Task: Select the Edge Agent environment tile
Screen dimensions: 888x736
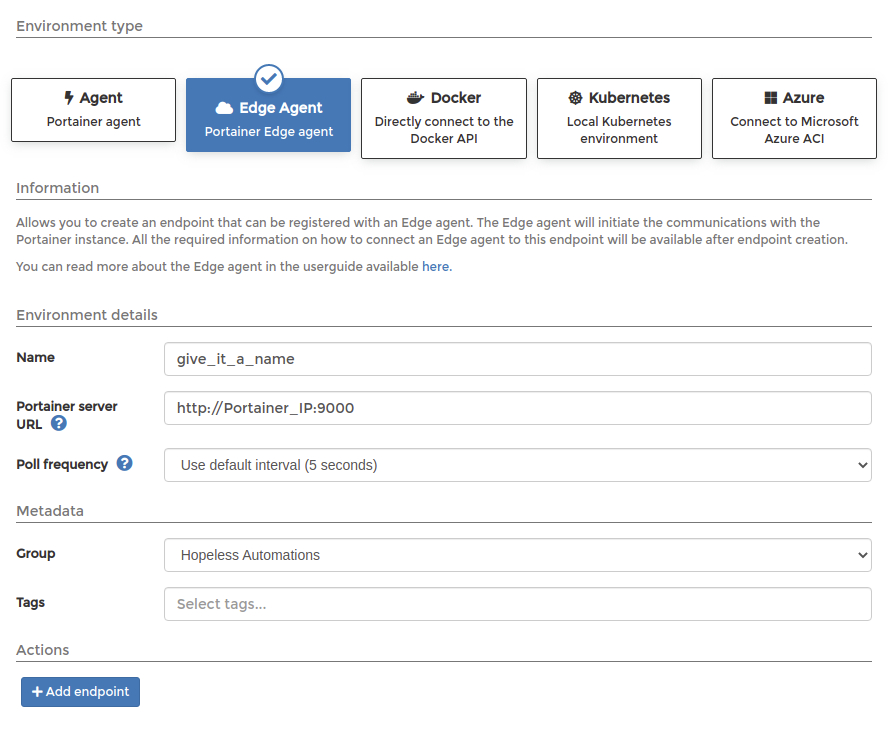Action: [x=268, y=115]
